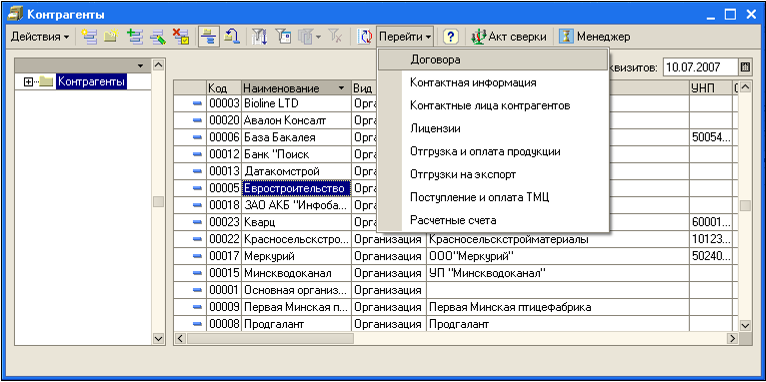The width and height of the screenshot is (766, 382).
Task: Toggle hierarchical list view icon
Action: click(x=209, y=37)
